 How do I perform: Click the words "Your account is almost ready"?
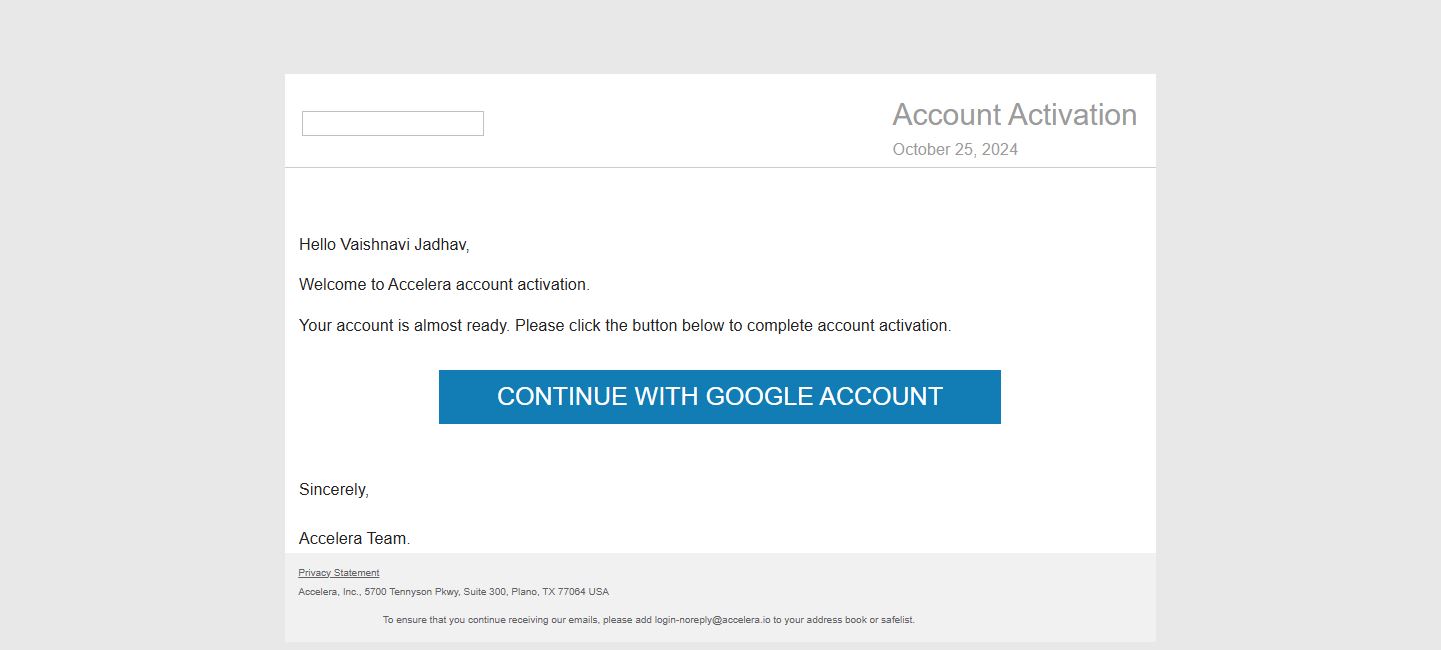404,326
